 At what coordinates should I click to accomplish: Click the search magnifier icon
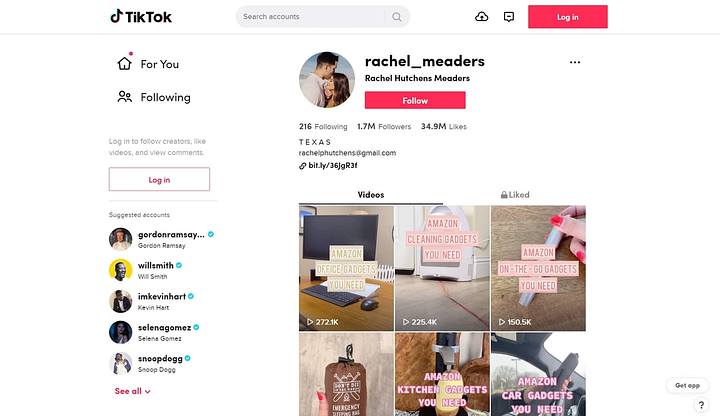(x=397, y=17)
